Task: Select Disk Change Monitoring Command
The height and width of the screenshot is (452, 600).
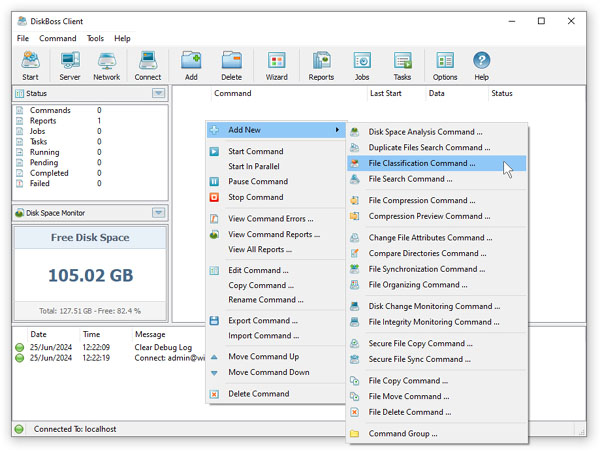Action: point(437,306)
